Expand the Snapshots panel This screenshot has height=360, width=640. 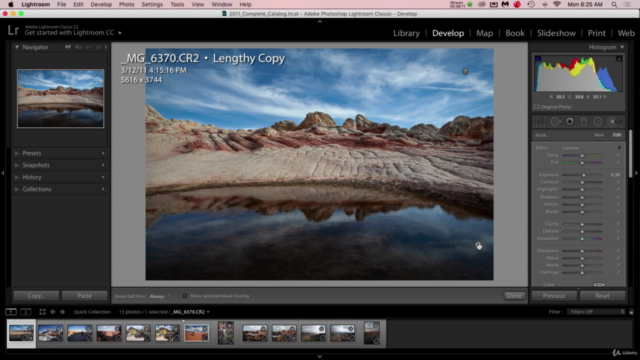[17, 165]
